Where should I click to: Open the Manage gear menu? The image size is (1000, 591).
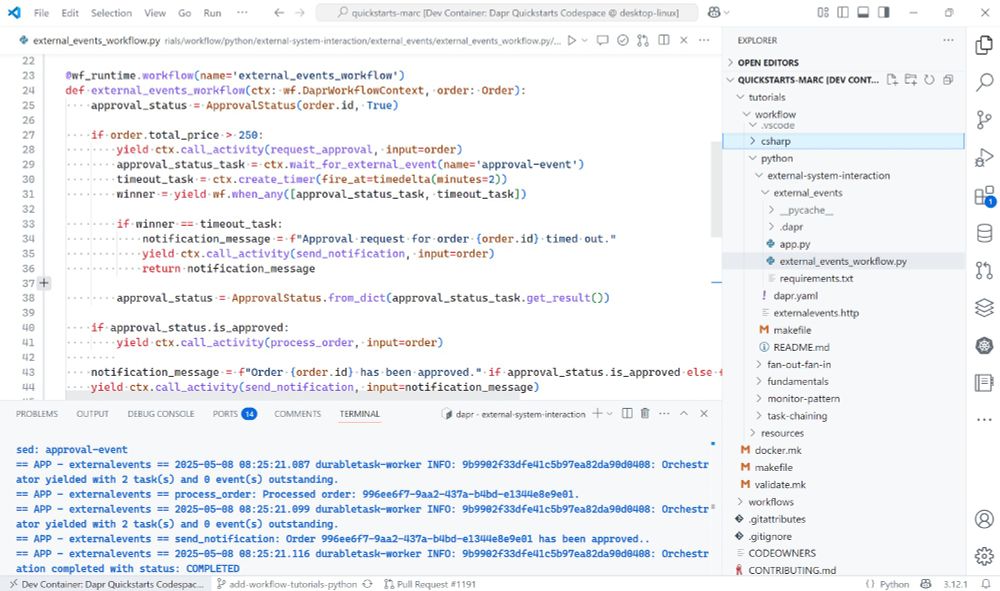[984, 556]
